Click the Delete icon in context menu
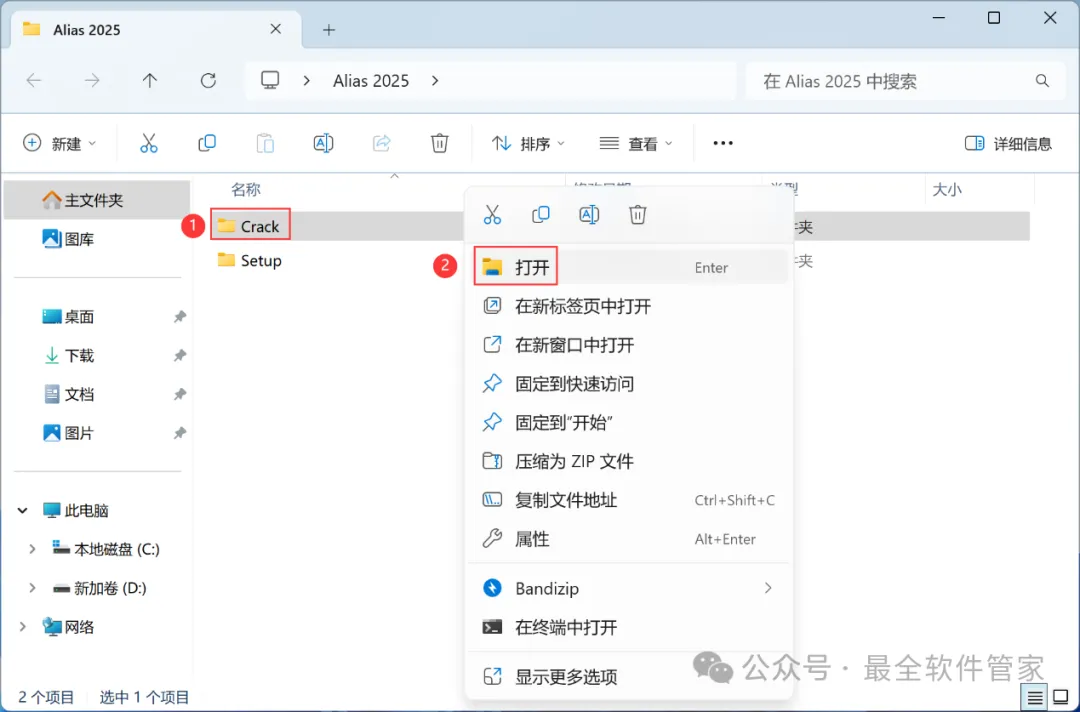Image resolution: width=1080 pixels, height=712 pixels. 638,215
